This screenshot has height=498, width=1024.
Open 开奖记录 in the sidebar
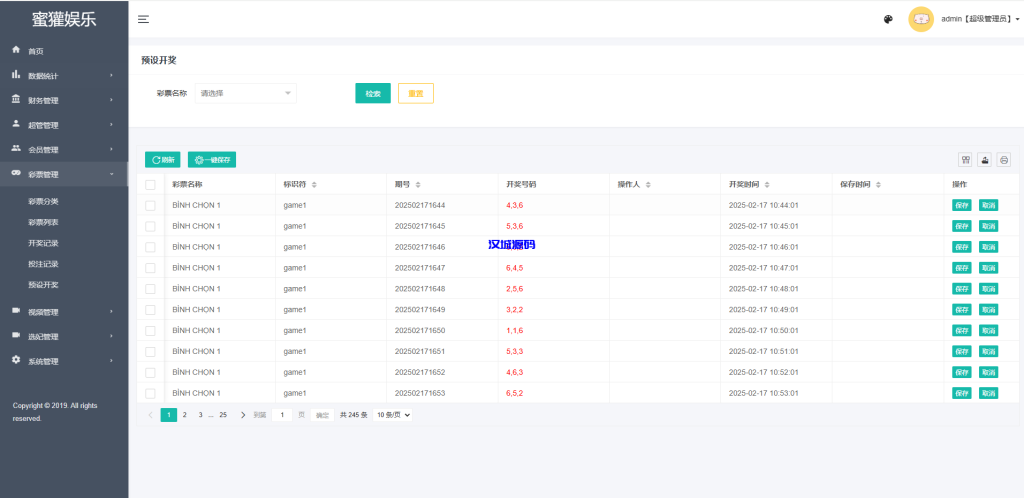[43, 243]
